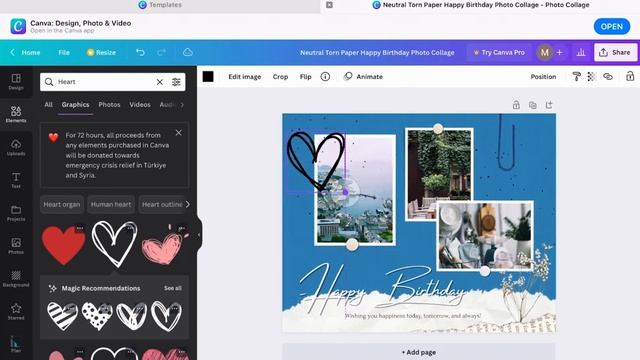Screen dimensions: 640x360
Task: Open the Starred sidebar panel
Action: point(16,312)
